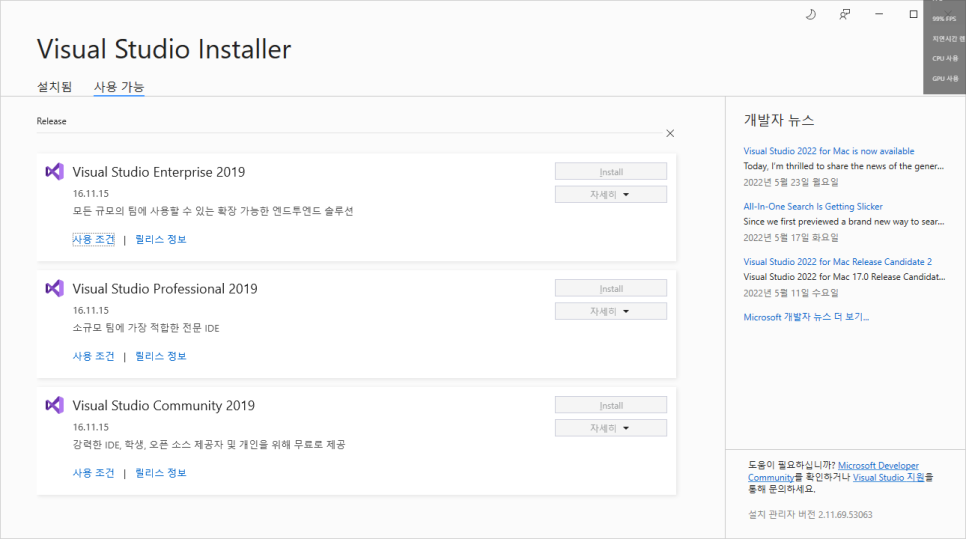This screenshot has width=966, height=539.
Task: Click Visual Studio Community 2019 logo icon
Action: click(x=54, y=405)
